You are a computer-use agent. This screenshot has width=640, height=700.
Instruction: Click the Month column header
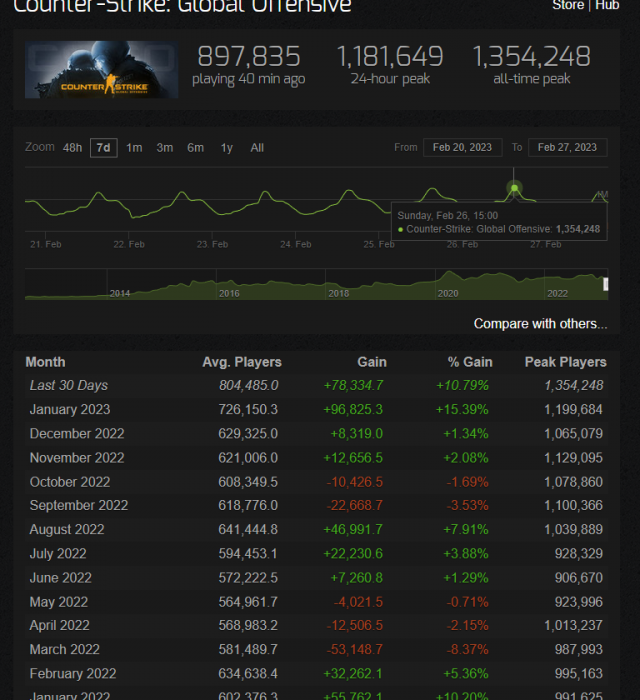point(45,362)
